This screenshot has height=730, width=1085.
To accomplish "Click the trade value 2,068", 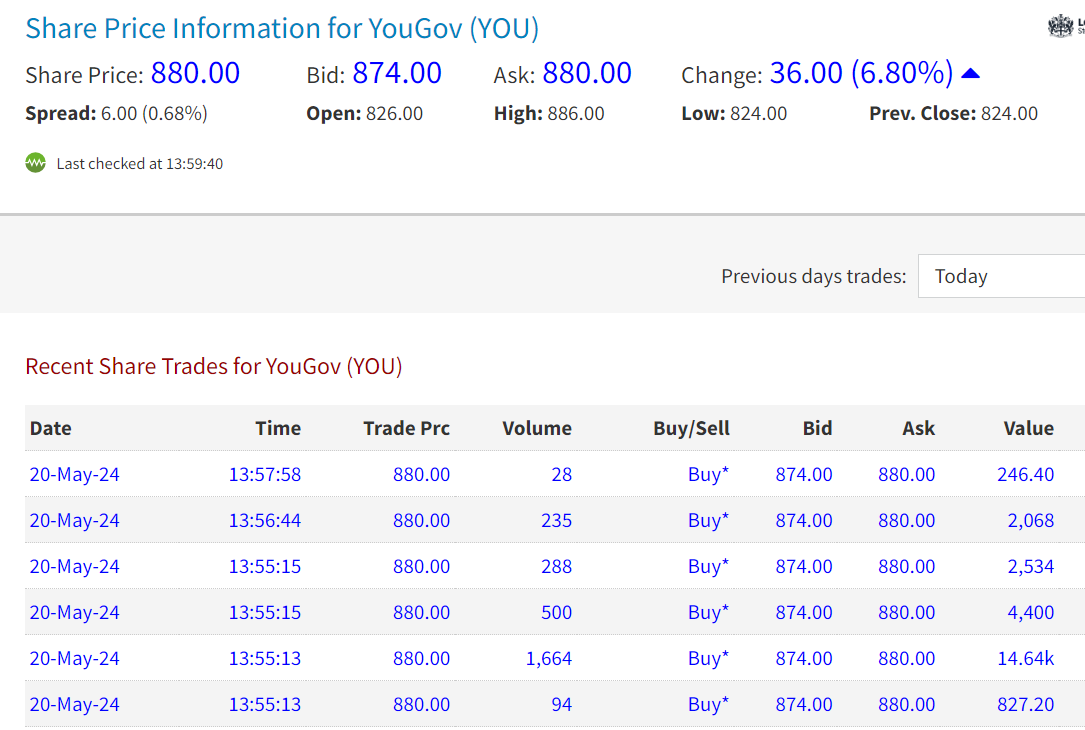I will [x=1031, y=520].
